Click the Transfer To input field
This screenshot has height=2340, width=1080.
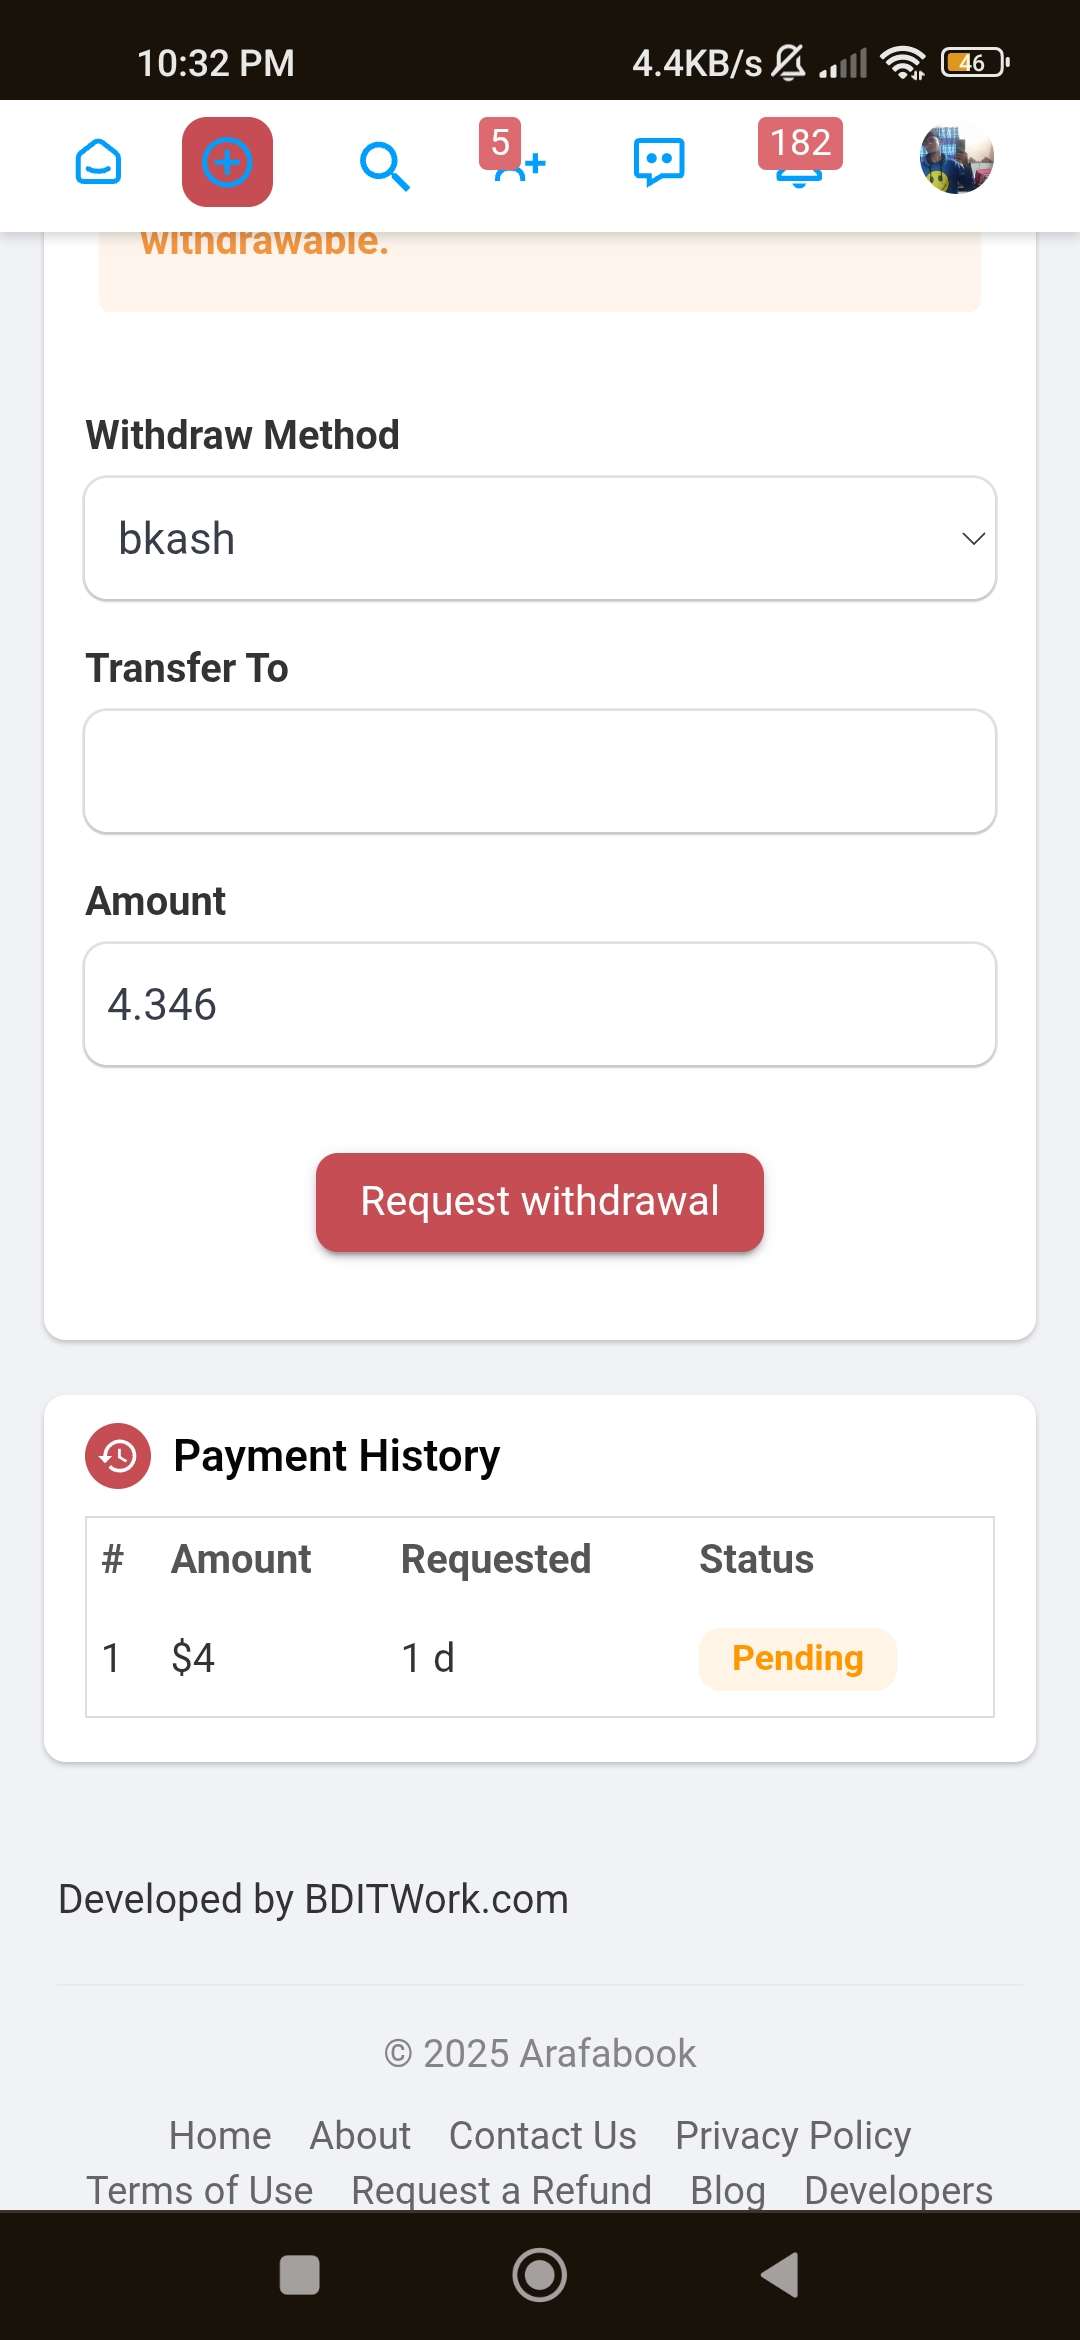coord(540,772)
